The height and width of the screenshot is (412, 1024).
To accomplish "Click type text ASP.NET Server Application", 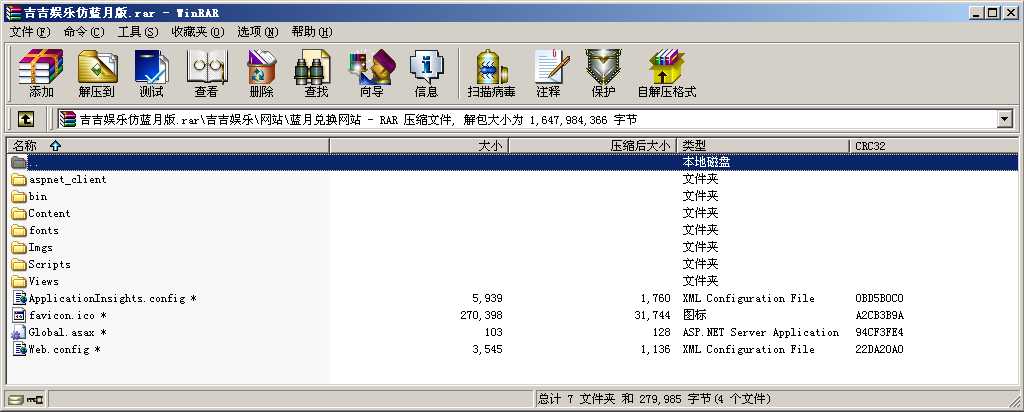I will click(x=760, y=332).
